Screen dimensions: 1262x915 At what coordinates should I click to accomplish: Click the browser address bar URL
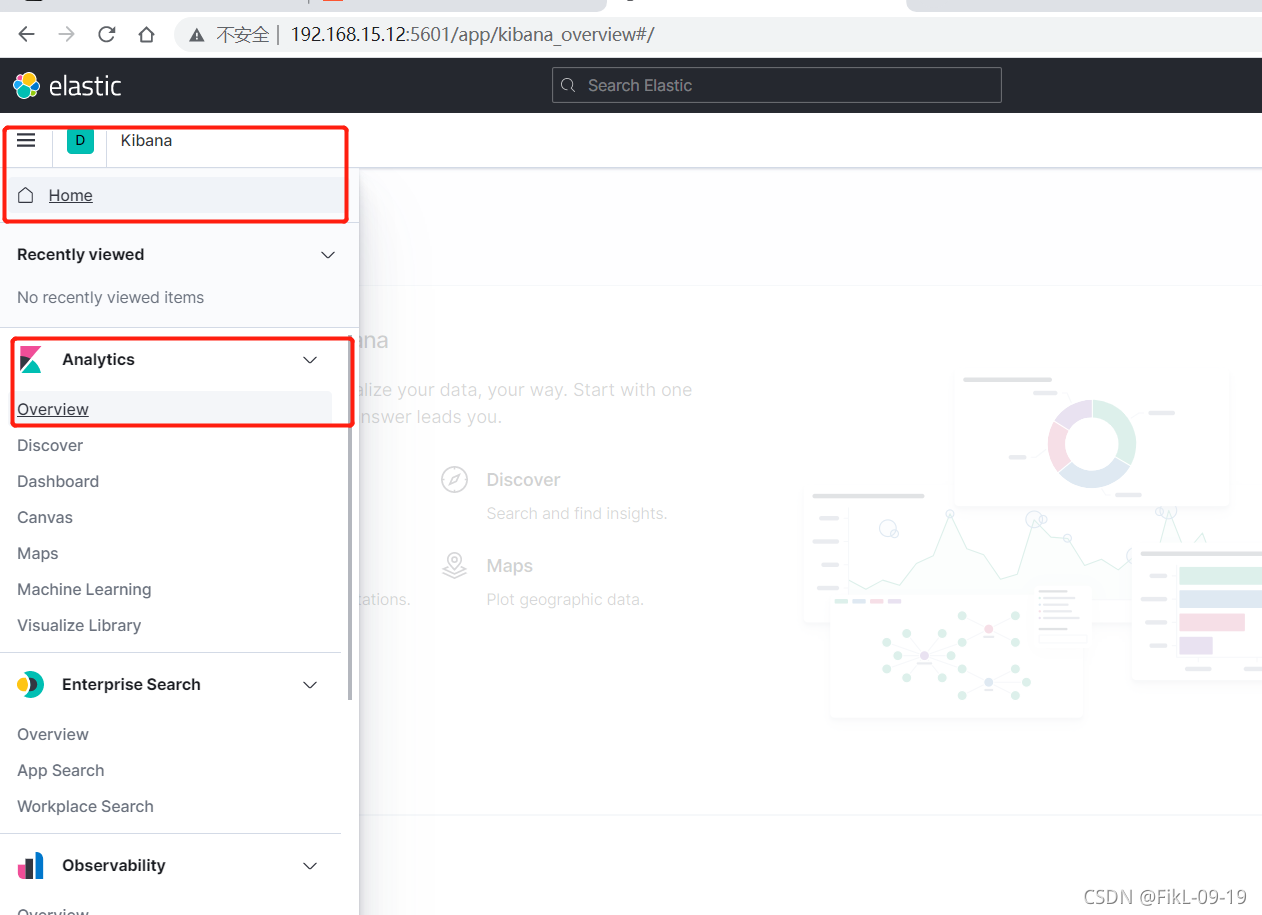[472, 35]
